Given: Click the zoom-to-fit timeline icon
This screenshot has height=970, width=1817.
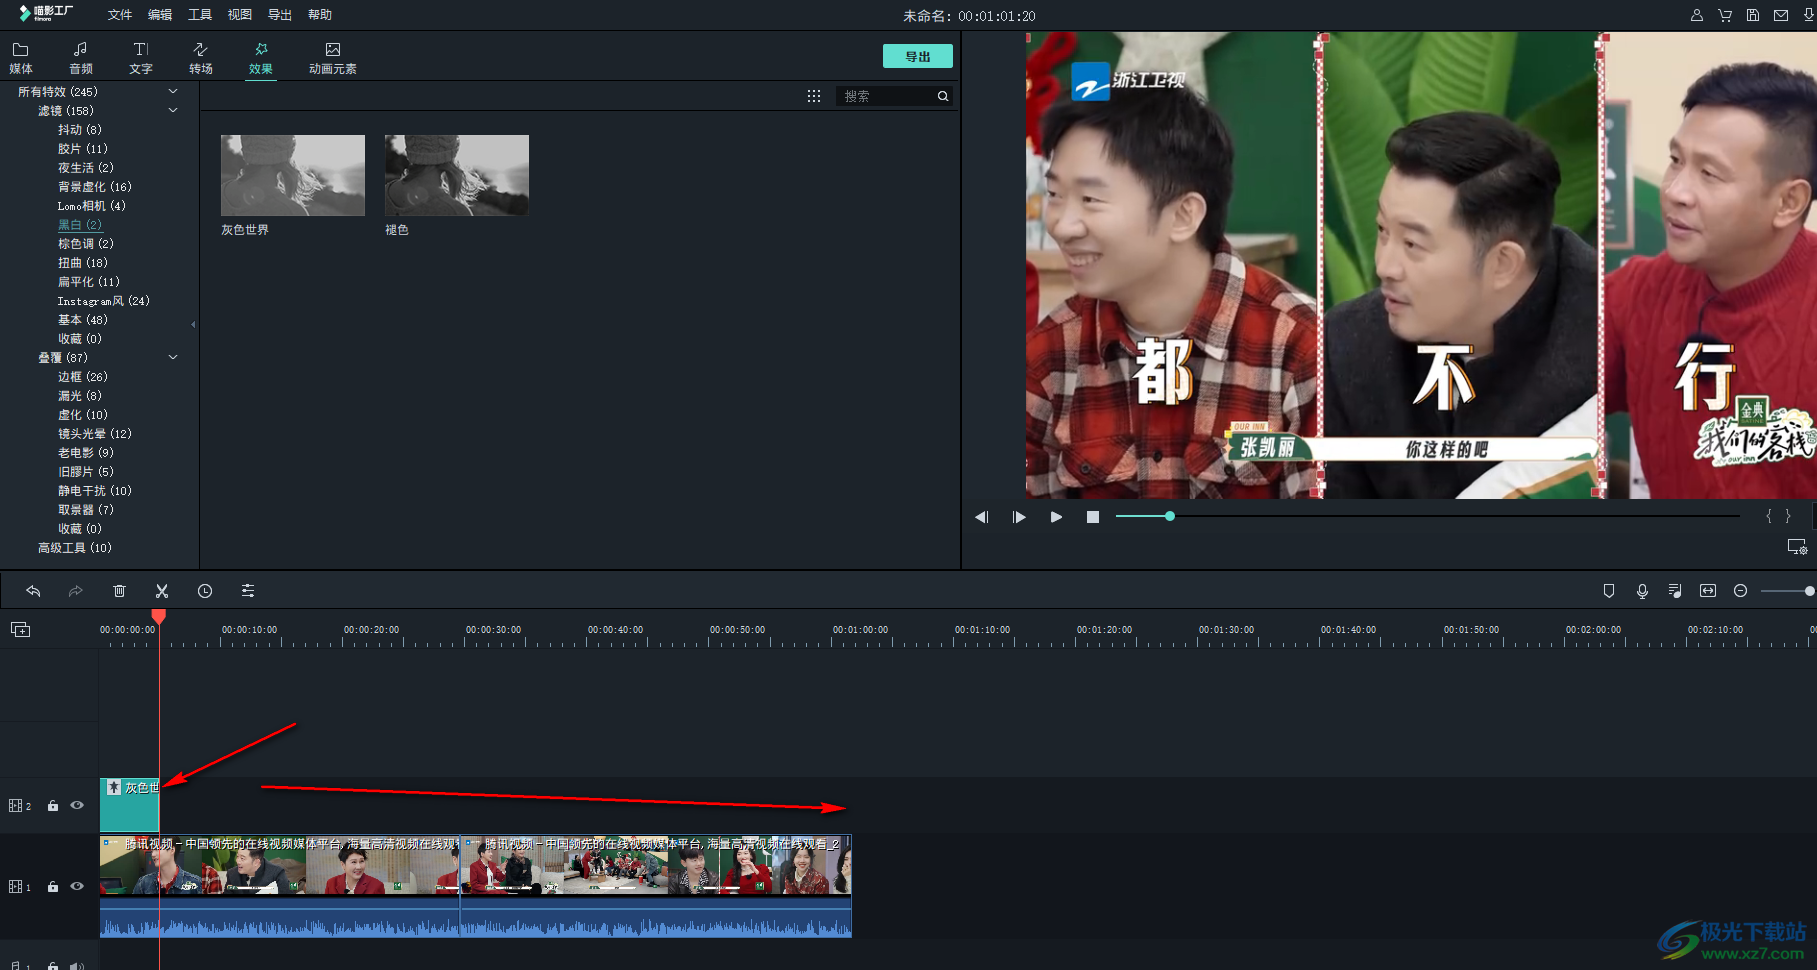Looking at the screenshot, I should 1708,591.
